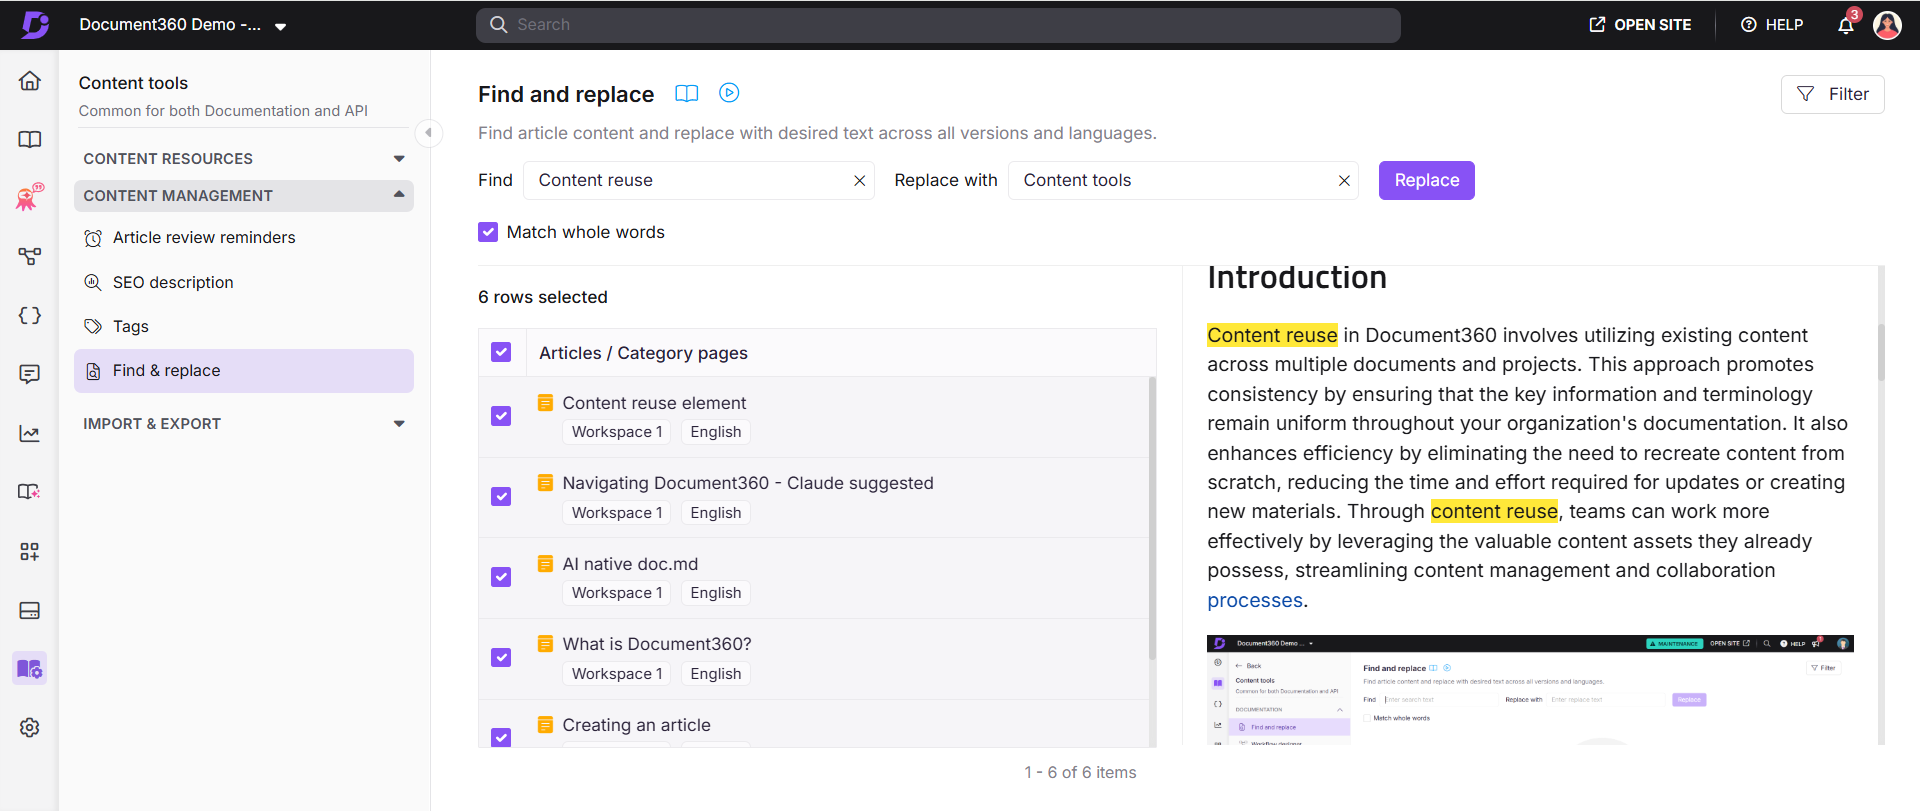Collapse the left panel arrow handle

(x=429, y=132)
